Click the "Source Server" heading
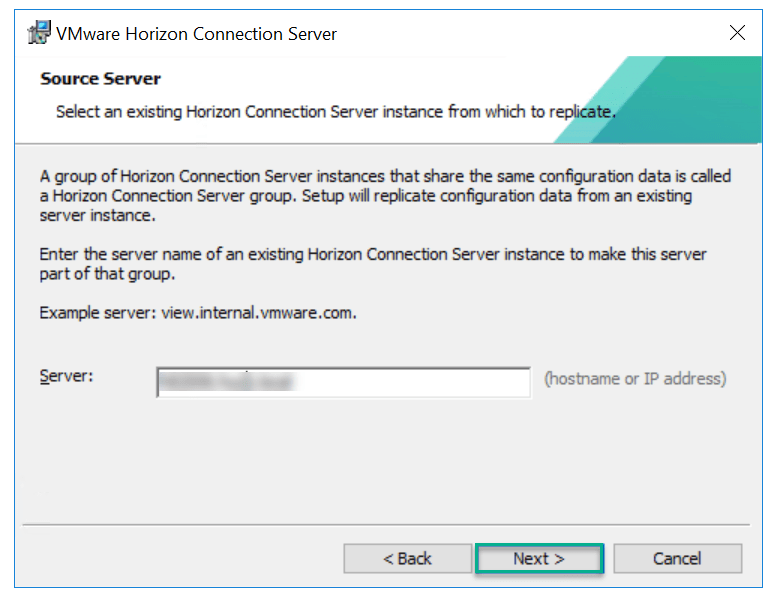 100,79
